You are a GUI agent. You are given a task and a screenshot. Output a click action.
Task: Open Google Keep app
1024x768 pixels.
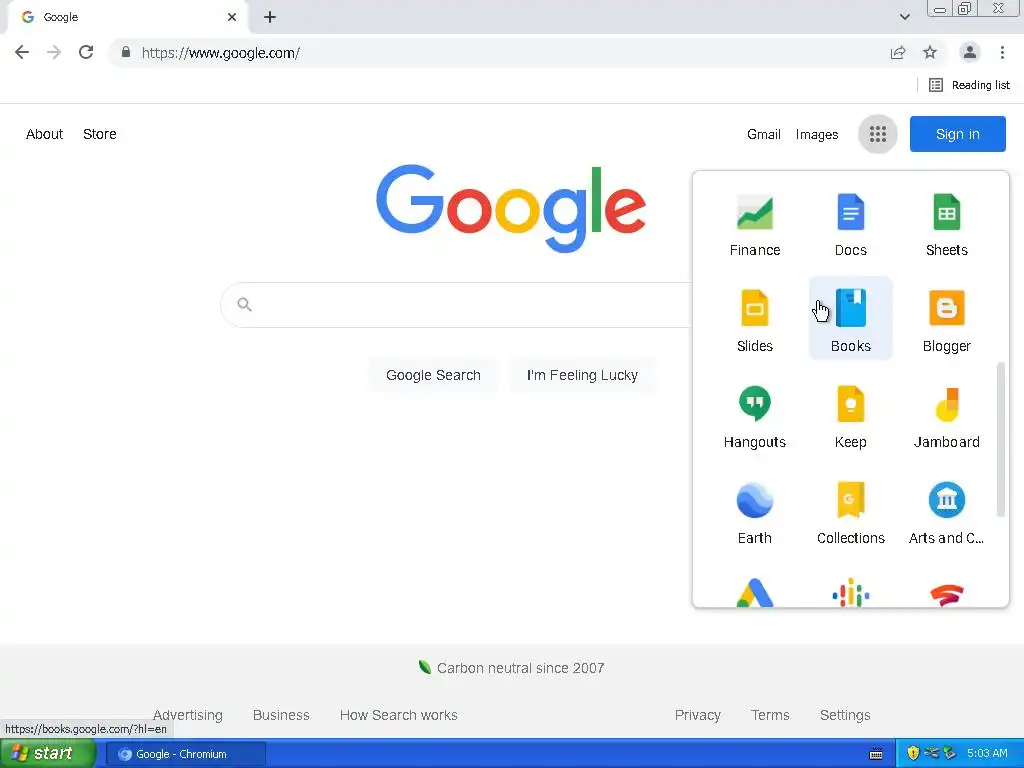850,416
